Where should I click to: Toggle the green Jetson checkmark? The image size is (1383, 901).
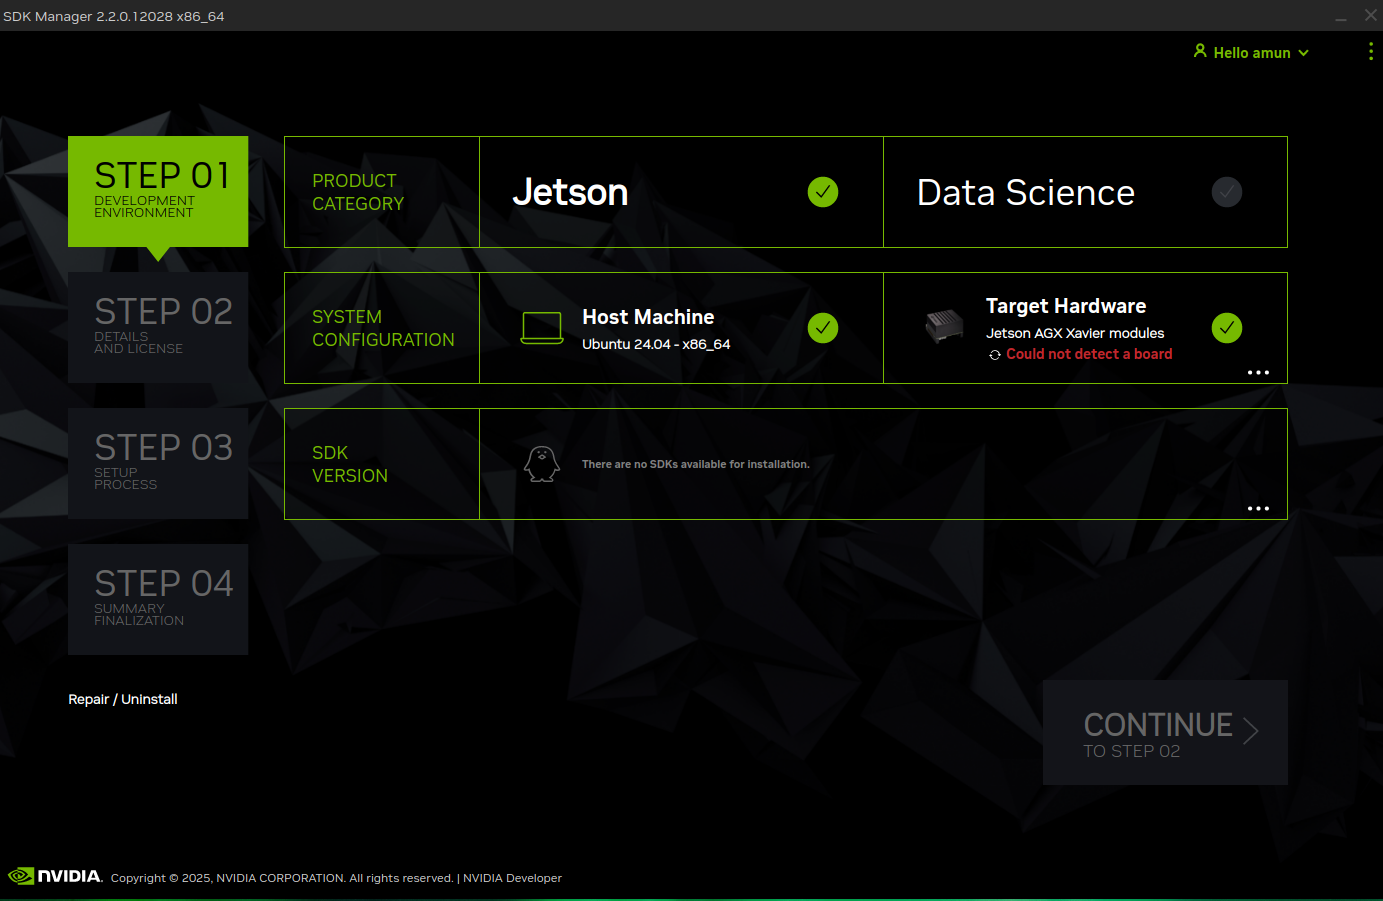point(823,192)
